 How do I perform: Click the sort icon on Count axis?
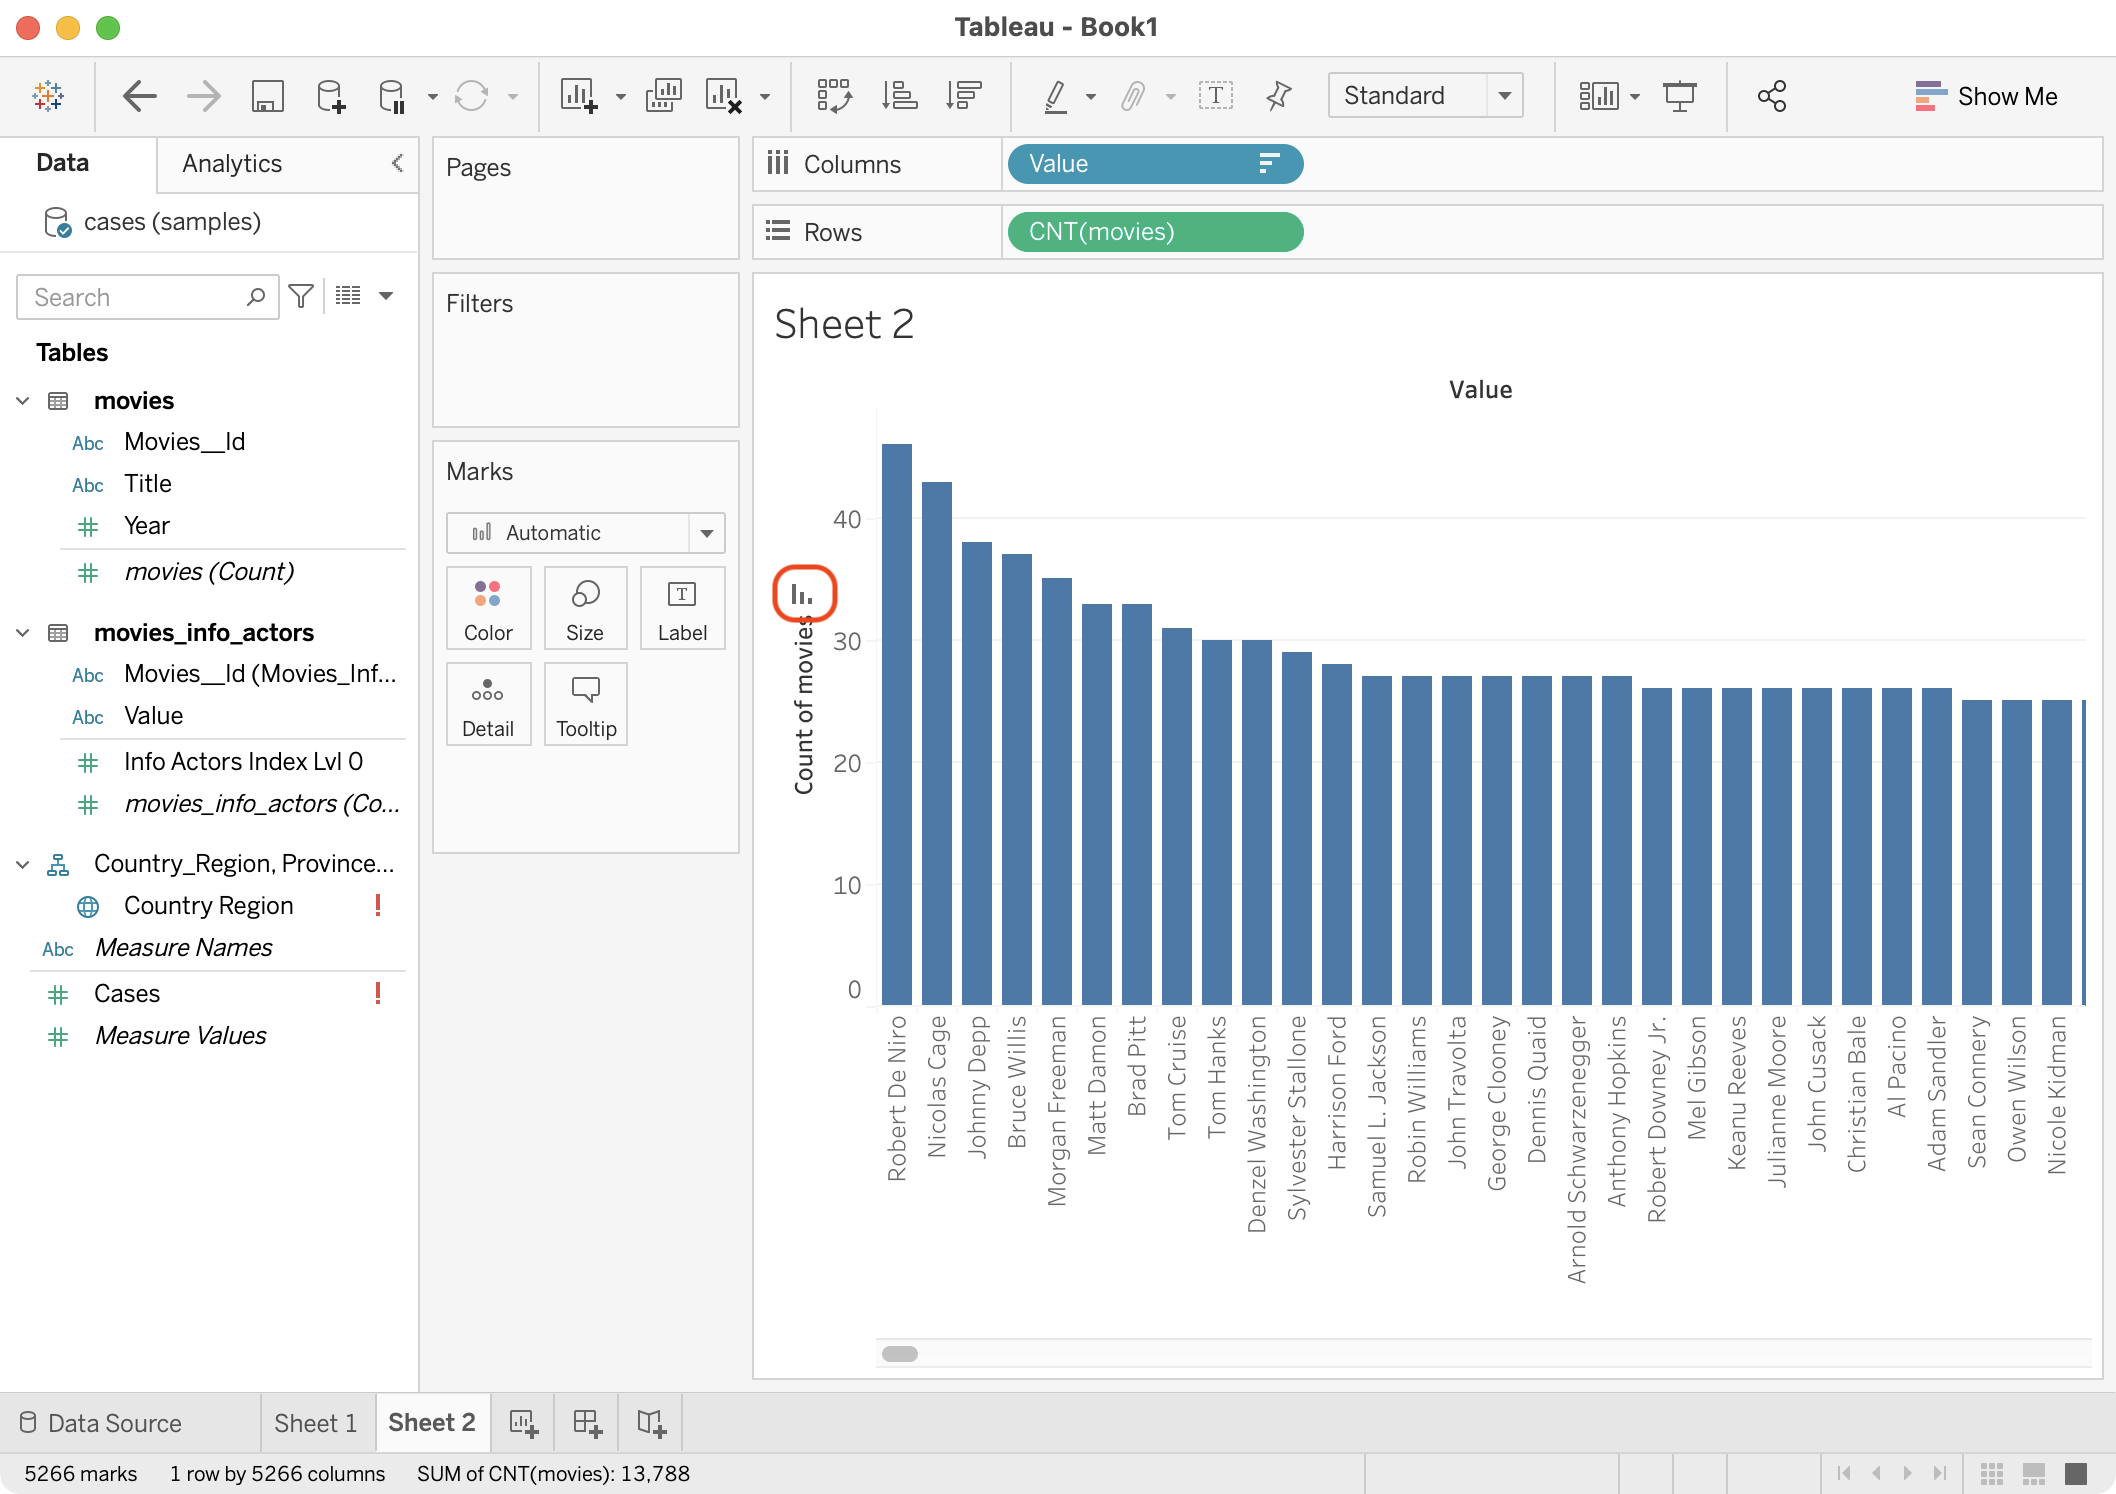coord(803,594)
